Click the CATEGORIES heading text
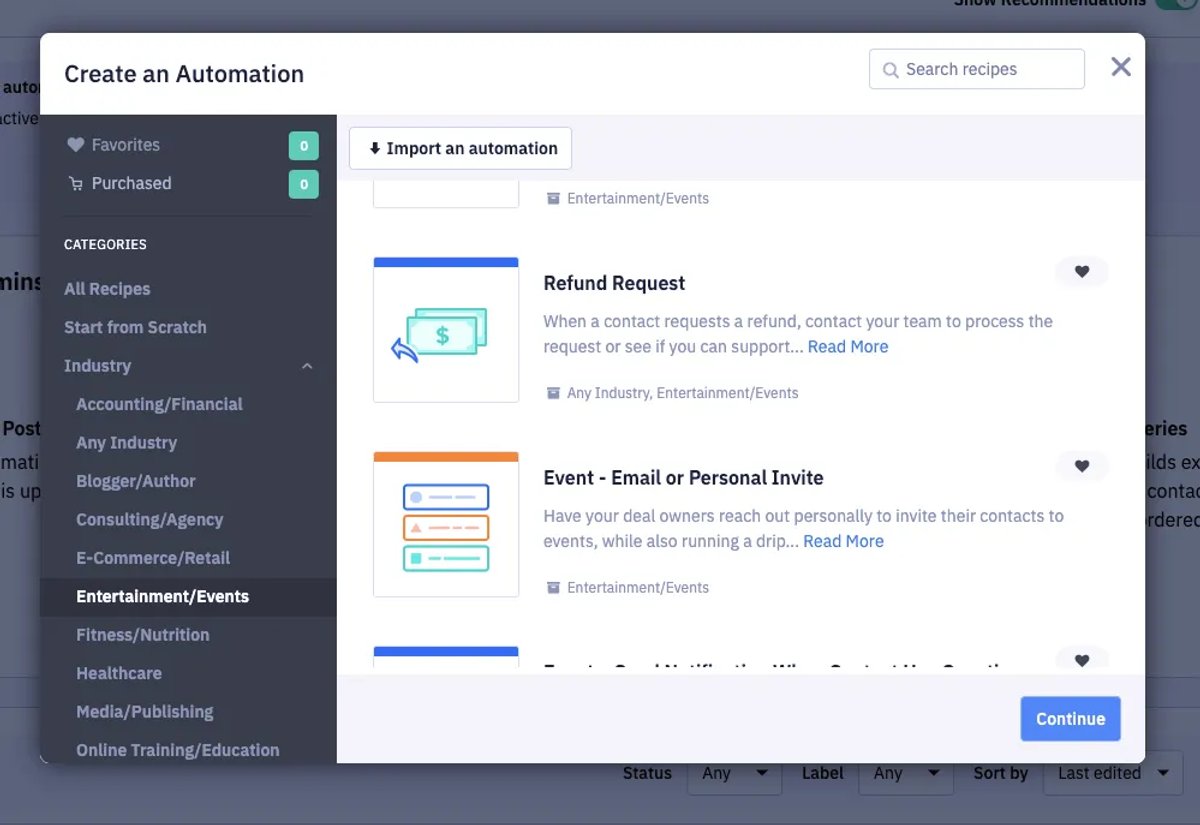Screen dimensions: 1200x825 (105, 244)
